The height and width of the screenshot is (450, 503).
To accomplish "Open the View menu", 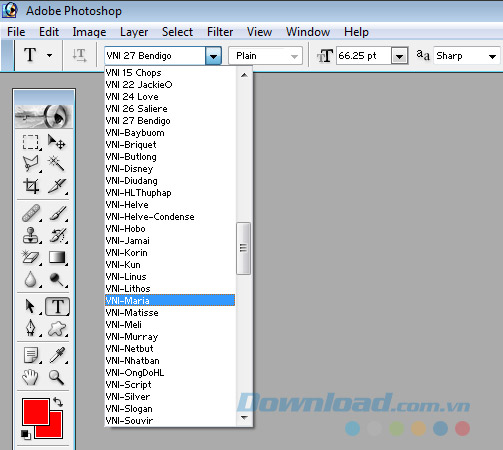I will coord(259,32).
